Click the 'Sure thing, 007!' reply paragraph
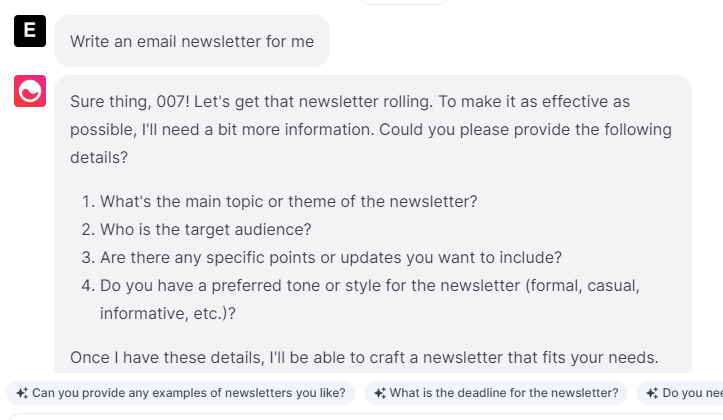The image size is (723, 420). [x=370, y=130]
